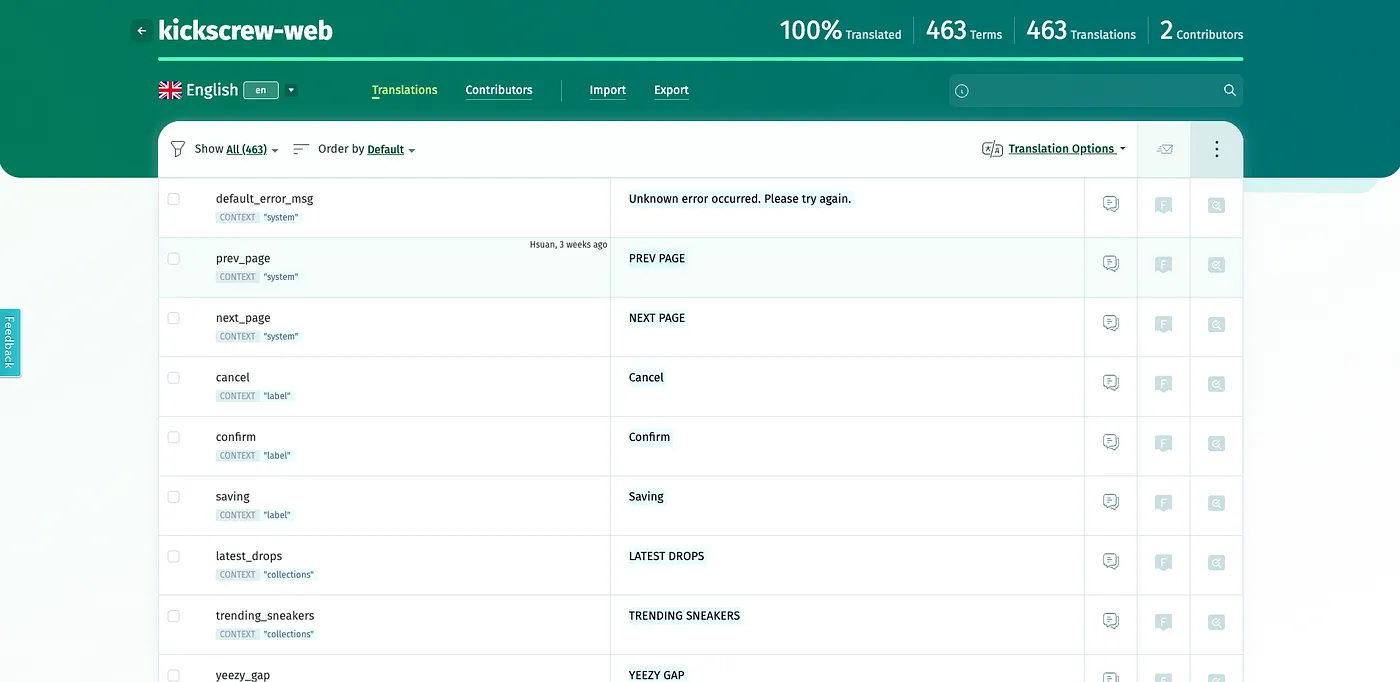
Task: Edit the 'Unknown error occurred. Please try again.' translation
Action: (740, 199)
